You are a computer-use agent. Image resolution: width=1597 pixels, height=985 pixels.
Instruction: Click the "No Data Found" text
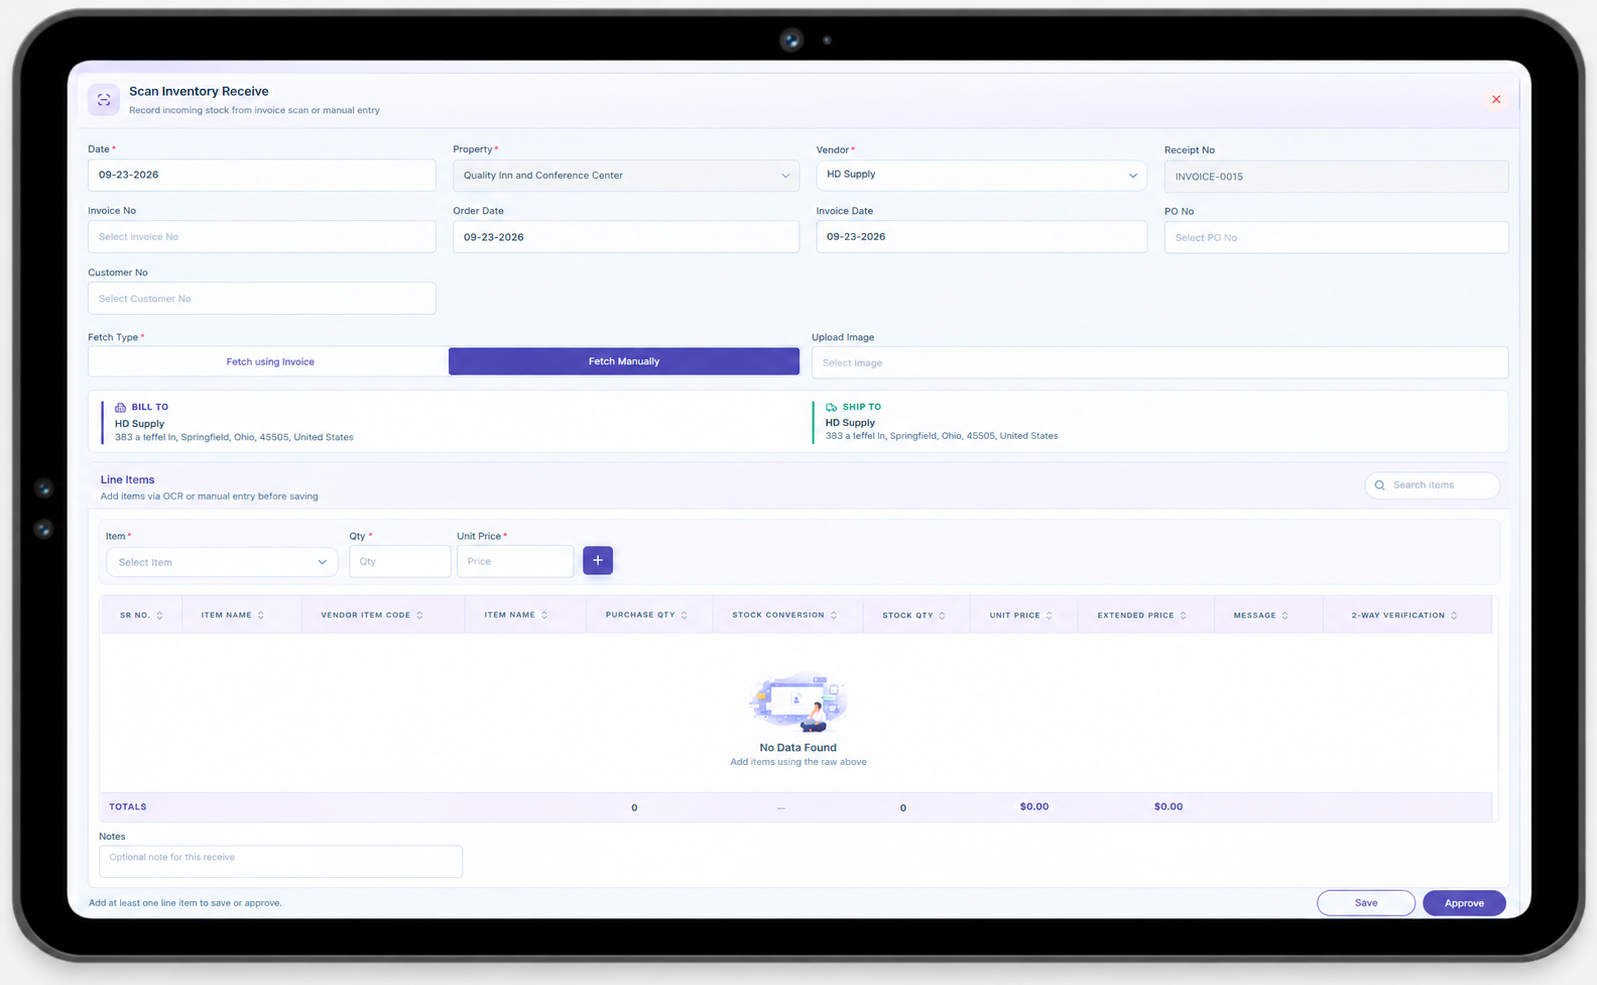click(x=798, y=747)
